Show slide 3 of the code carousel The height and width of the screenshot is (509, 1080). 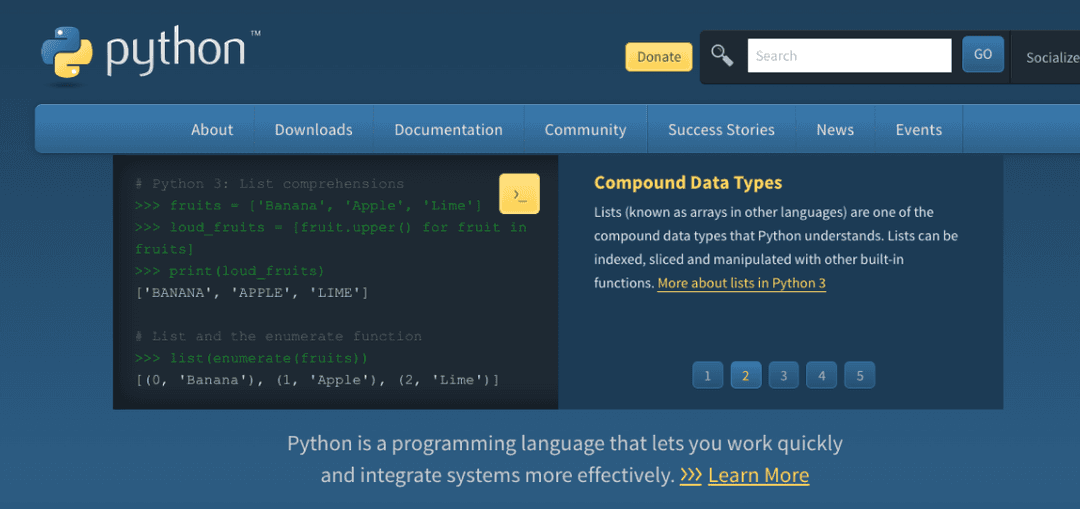[784, 376]
